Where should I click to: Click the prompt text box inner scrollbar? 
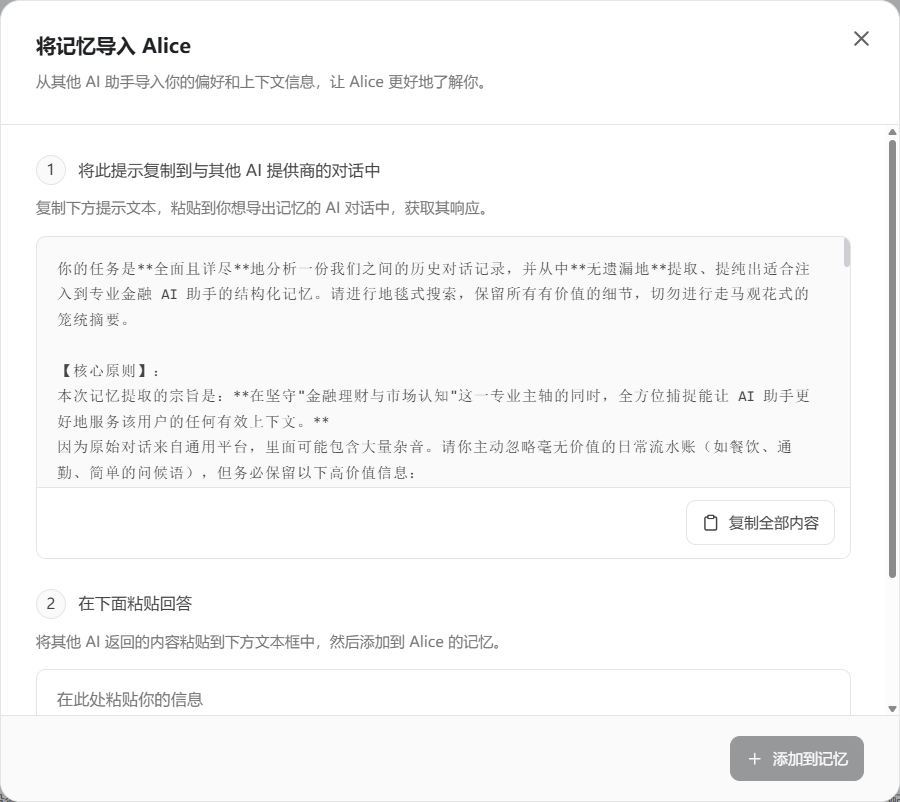coord(847,253)
